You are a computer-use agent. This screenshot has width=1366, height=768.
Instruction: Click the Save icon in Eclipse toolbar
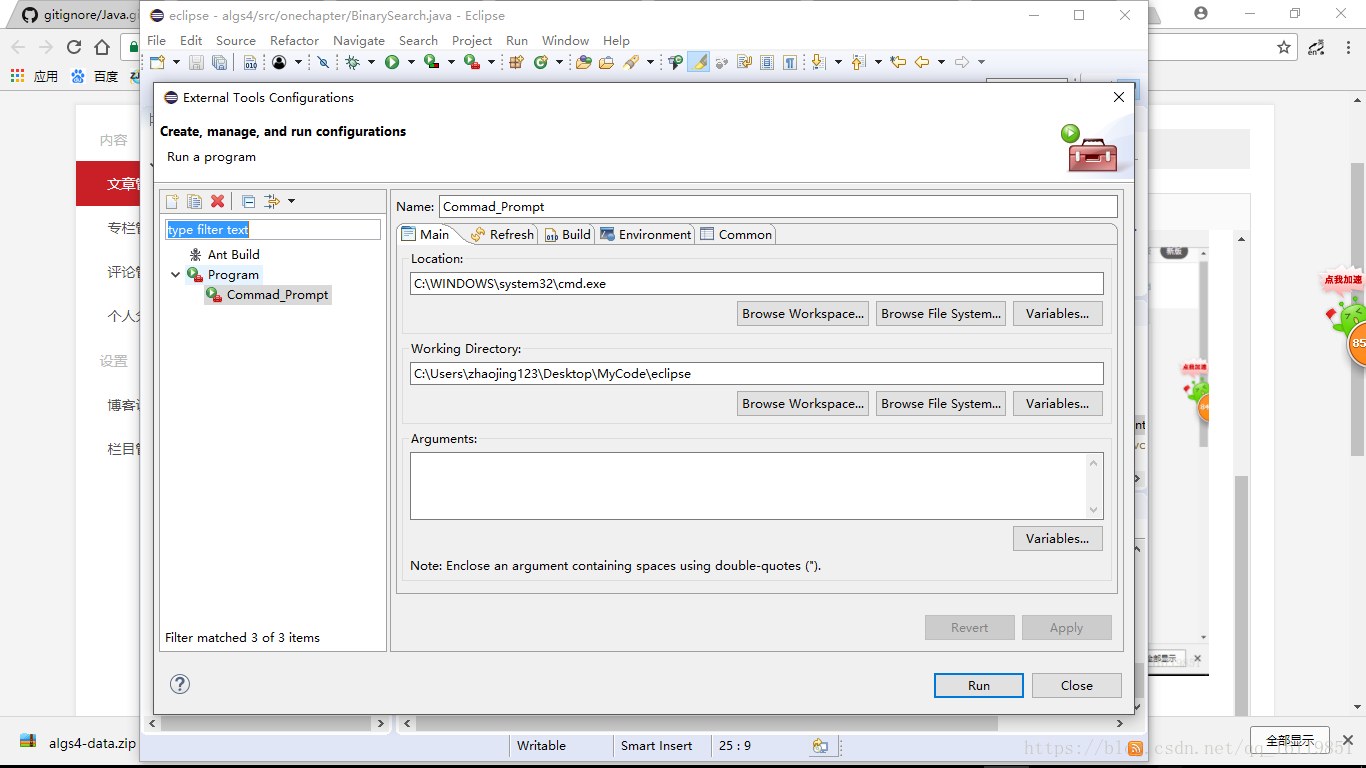[x=196, y=62]
